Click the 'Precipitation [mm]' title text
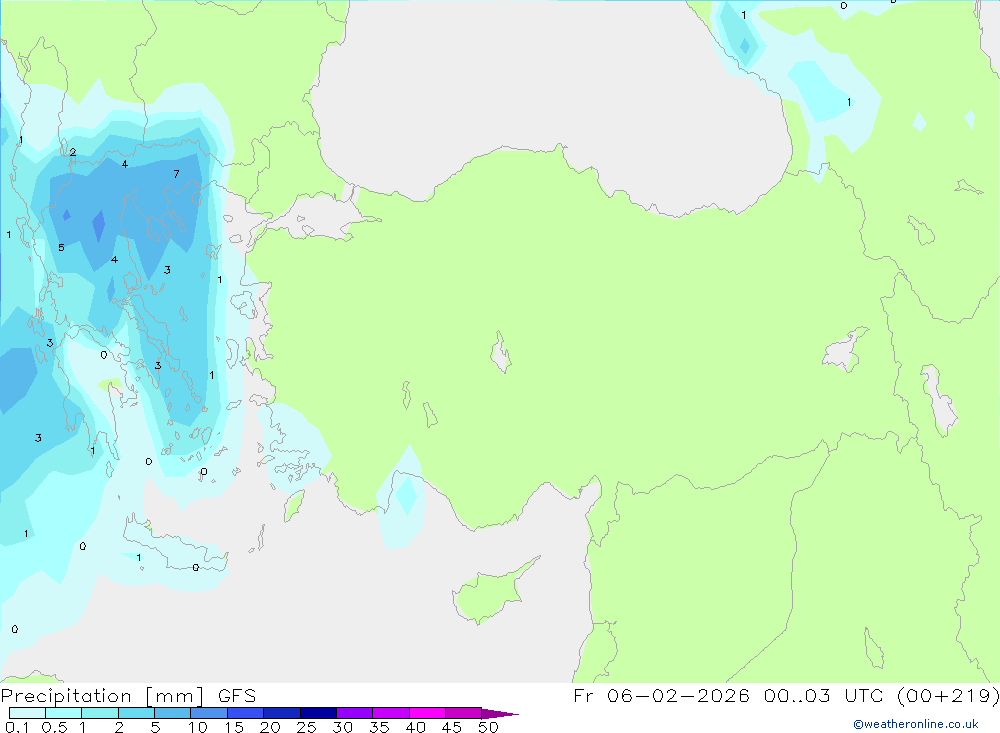This screenshot has width=1000, height=733. (103, 696)
